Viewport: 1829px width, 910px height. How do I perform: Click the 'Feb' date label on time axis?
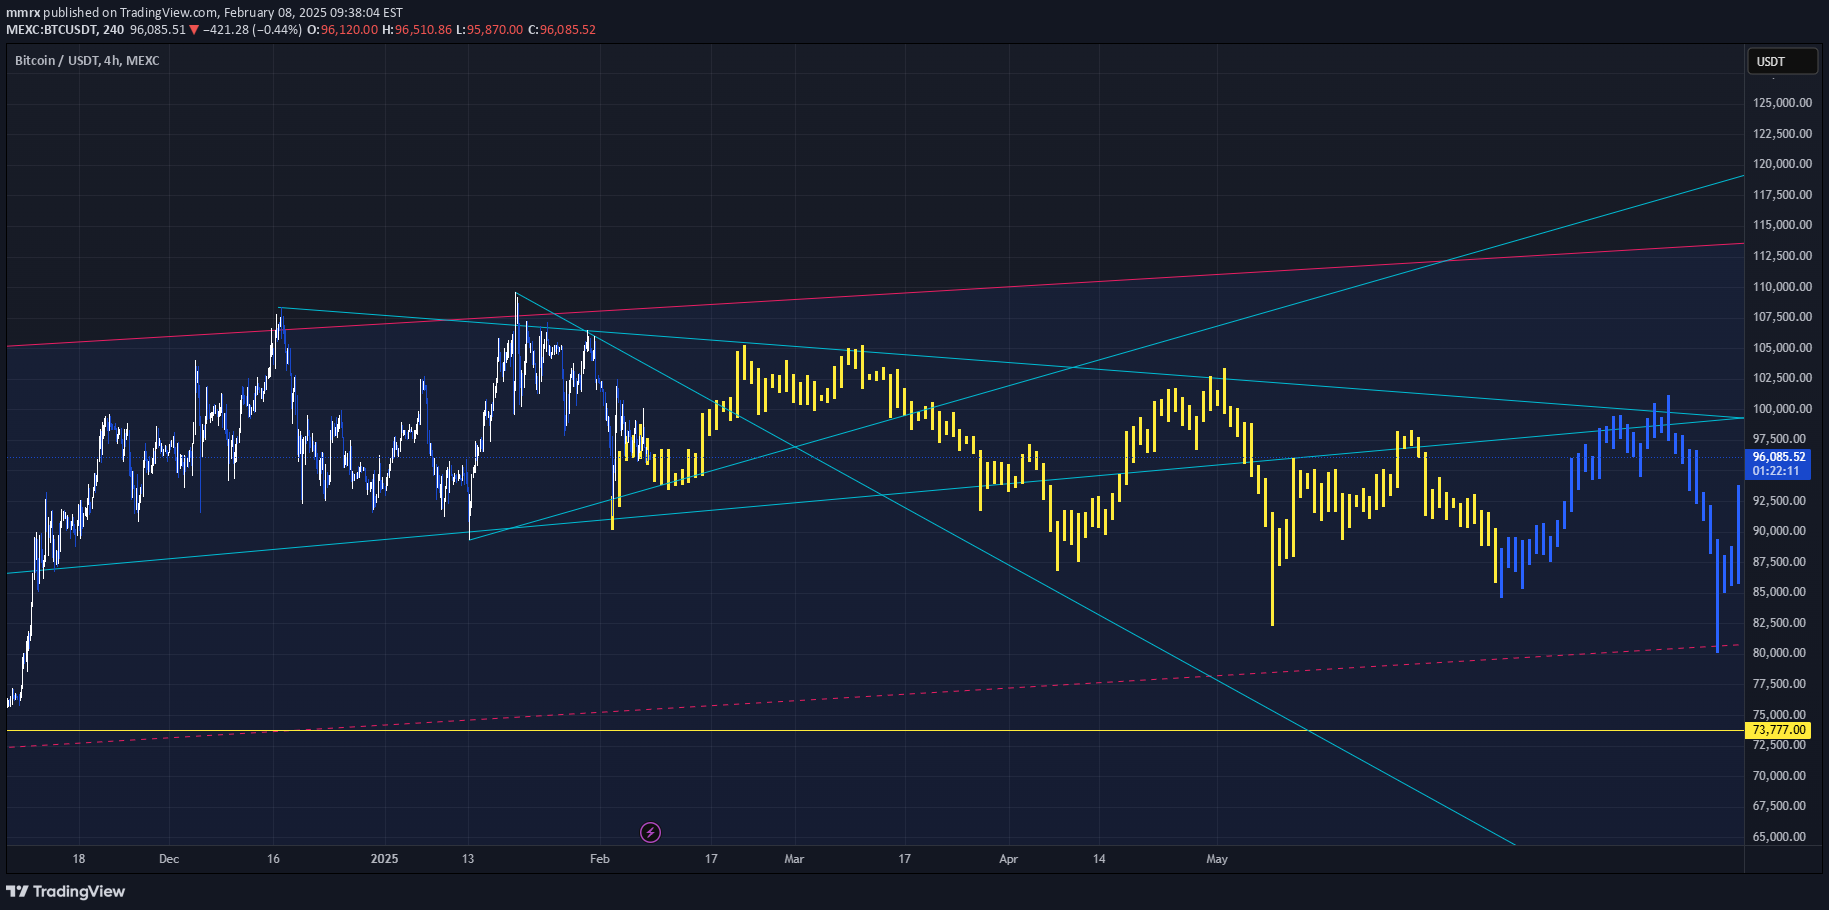(600, 859)
